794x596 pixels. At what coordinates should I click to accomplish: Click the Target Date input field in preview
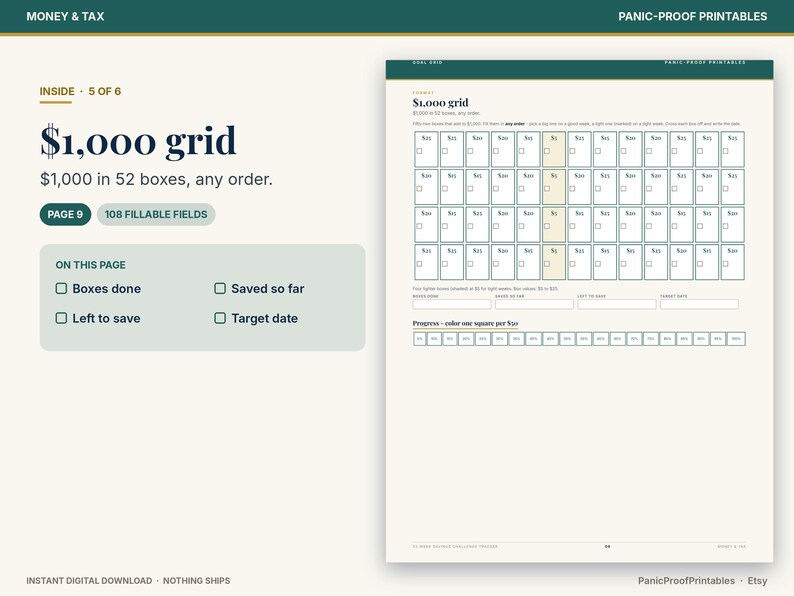[x=699, y=304]
